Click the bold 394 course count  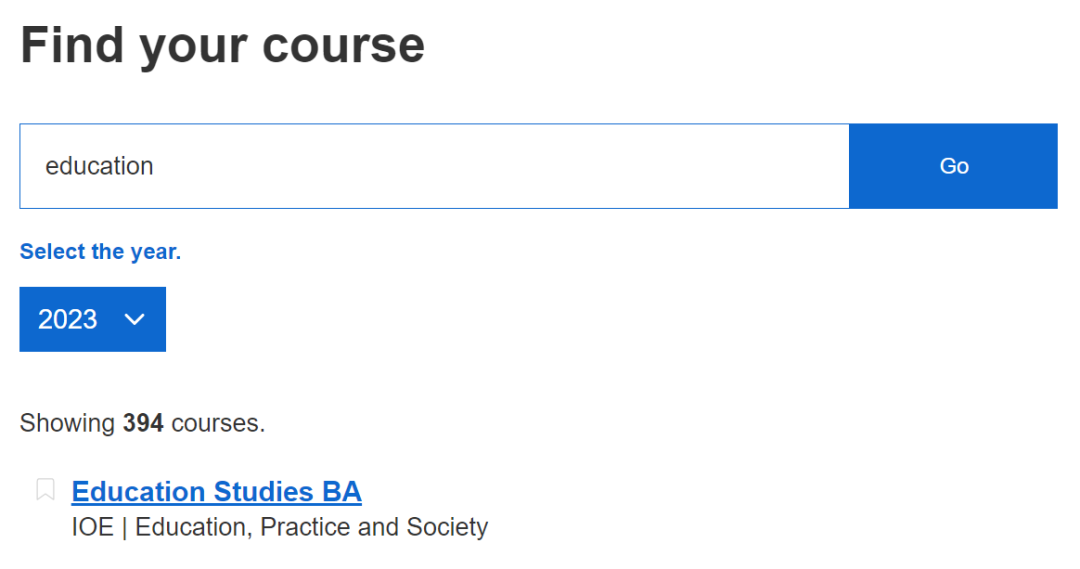tap(143, 423)
